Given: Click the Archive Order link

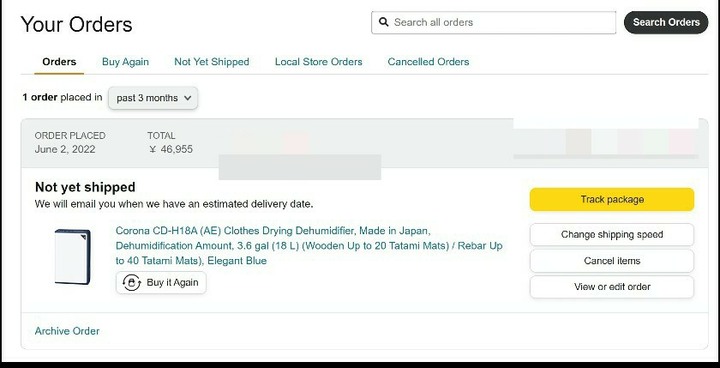Looking at the screenshot, I should pyautogui.click(x=67, y=331).
